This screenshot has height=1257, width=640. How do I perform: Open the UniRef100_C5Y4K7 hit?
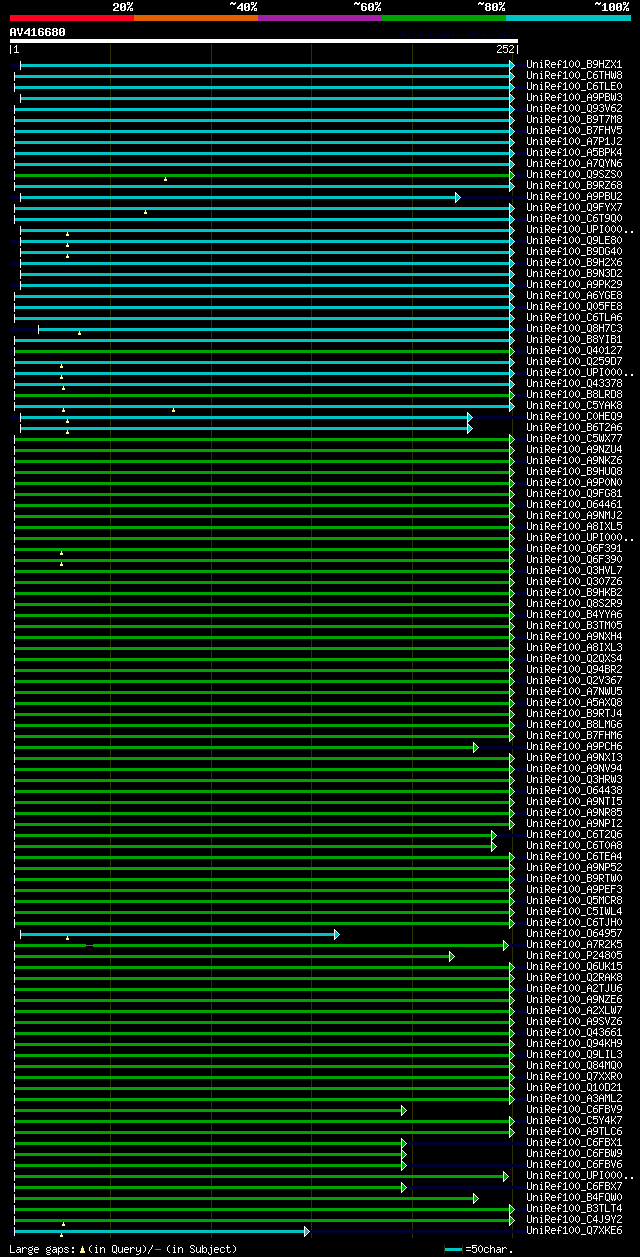(x=574, y=1121)
